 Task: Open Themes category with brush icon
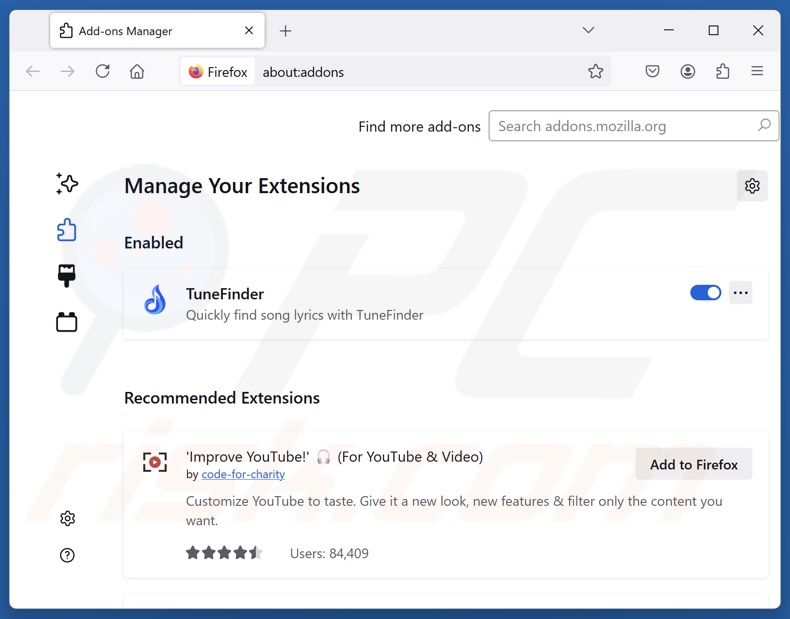[x=67, y=276]
